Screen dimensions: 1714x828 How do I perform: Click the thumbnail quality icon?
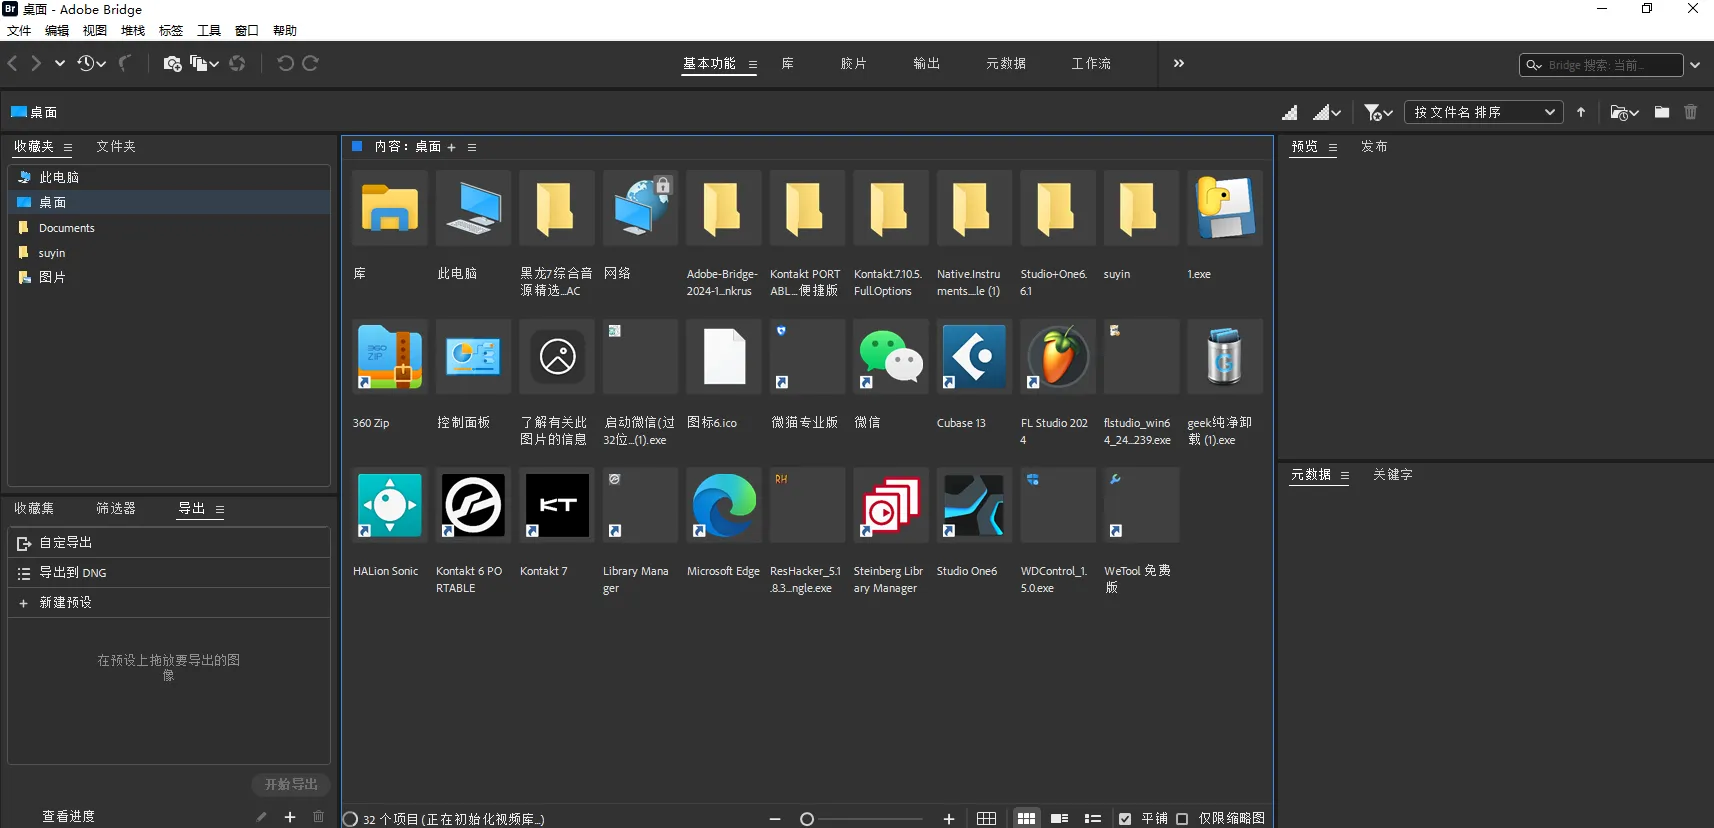tap(1290, 112)
